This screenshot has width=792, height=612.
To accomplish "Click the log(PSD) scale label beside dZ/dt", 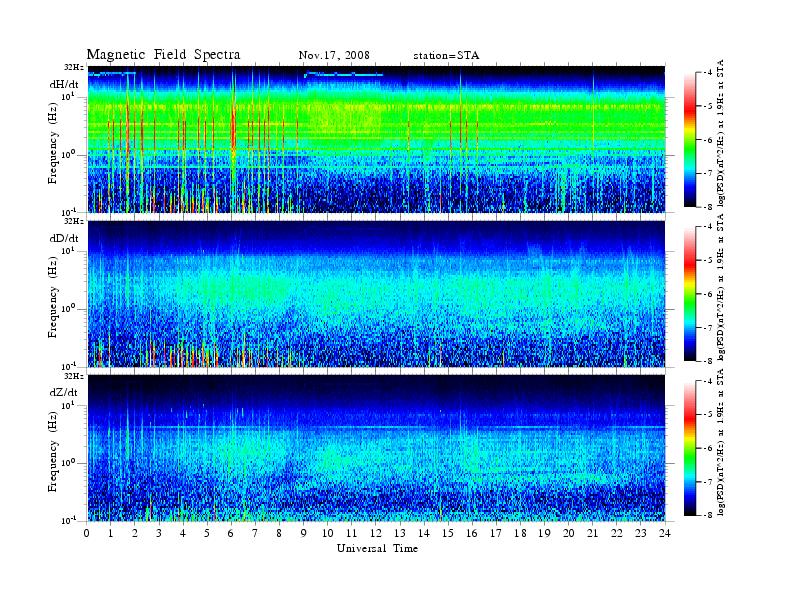I will 720,442.
